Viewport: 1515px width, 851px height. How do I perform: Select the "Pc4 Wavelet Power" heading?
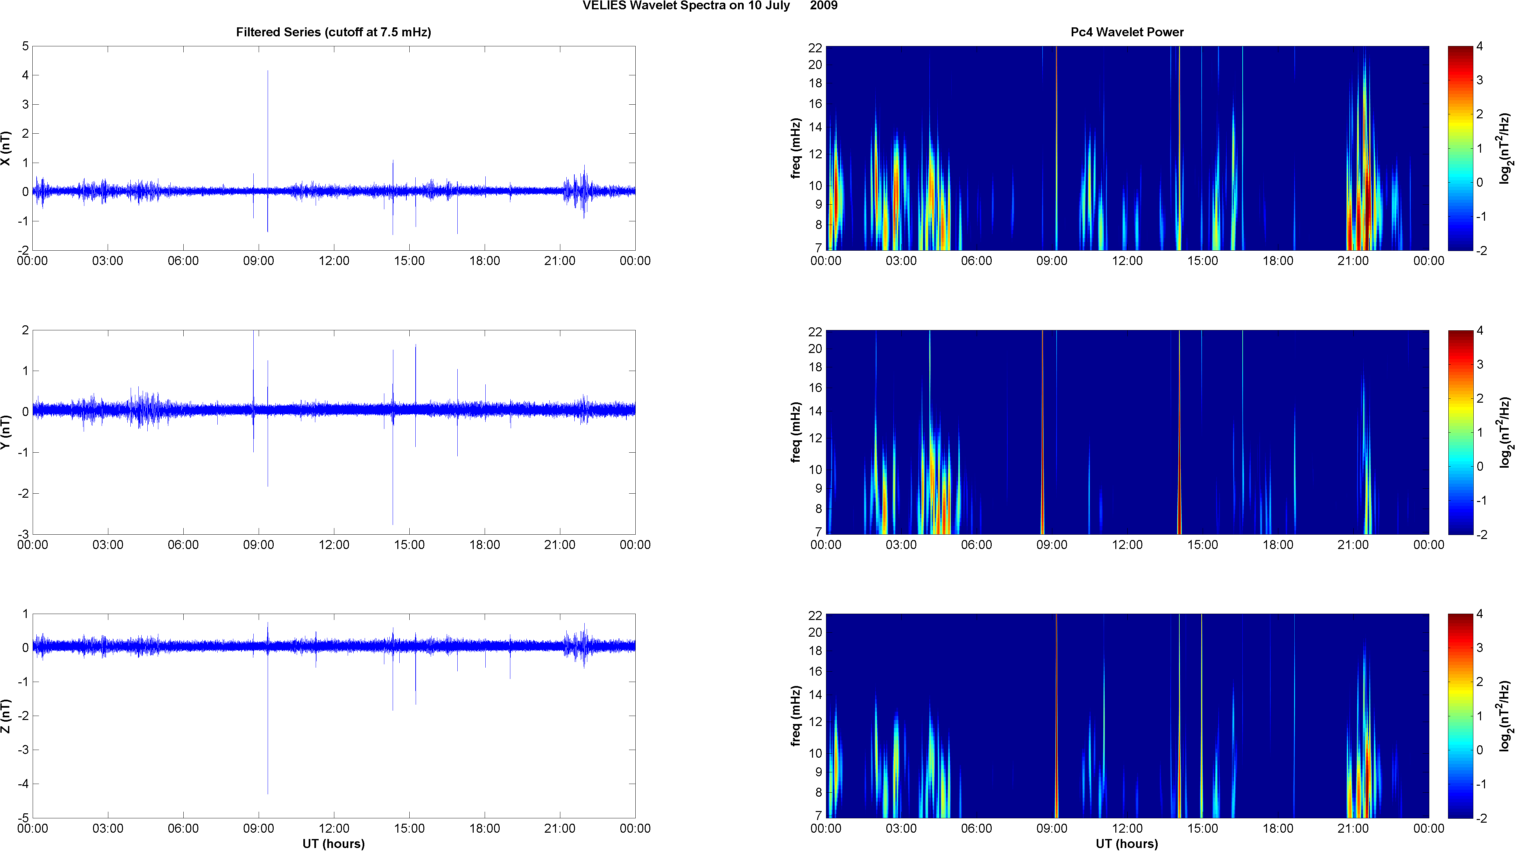(1127, 32)
